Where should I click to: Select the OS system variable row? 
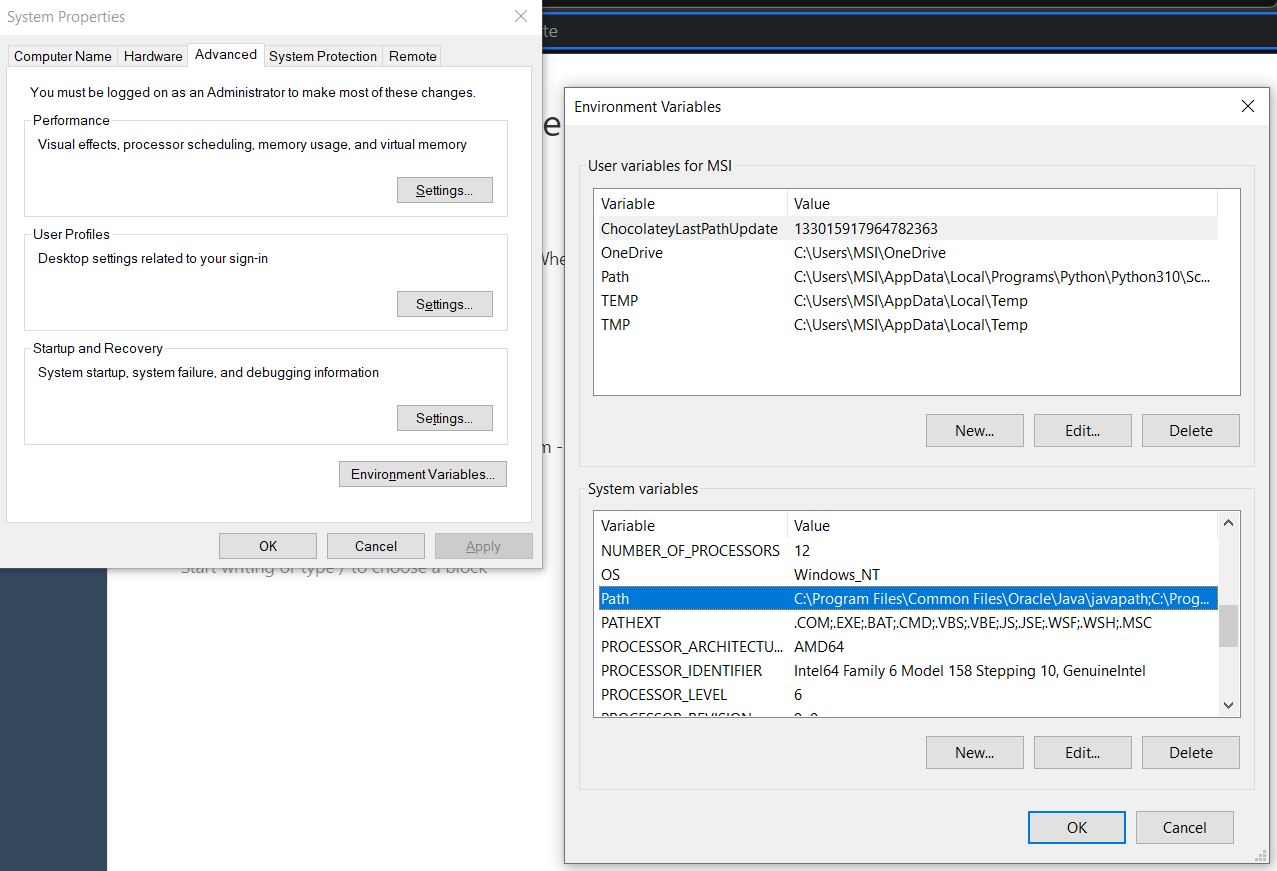[907, 575]
